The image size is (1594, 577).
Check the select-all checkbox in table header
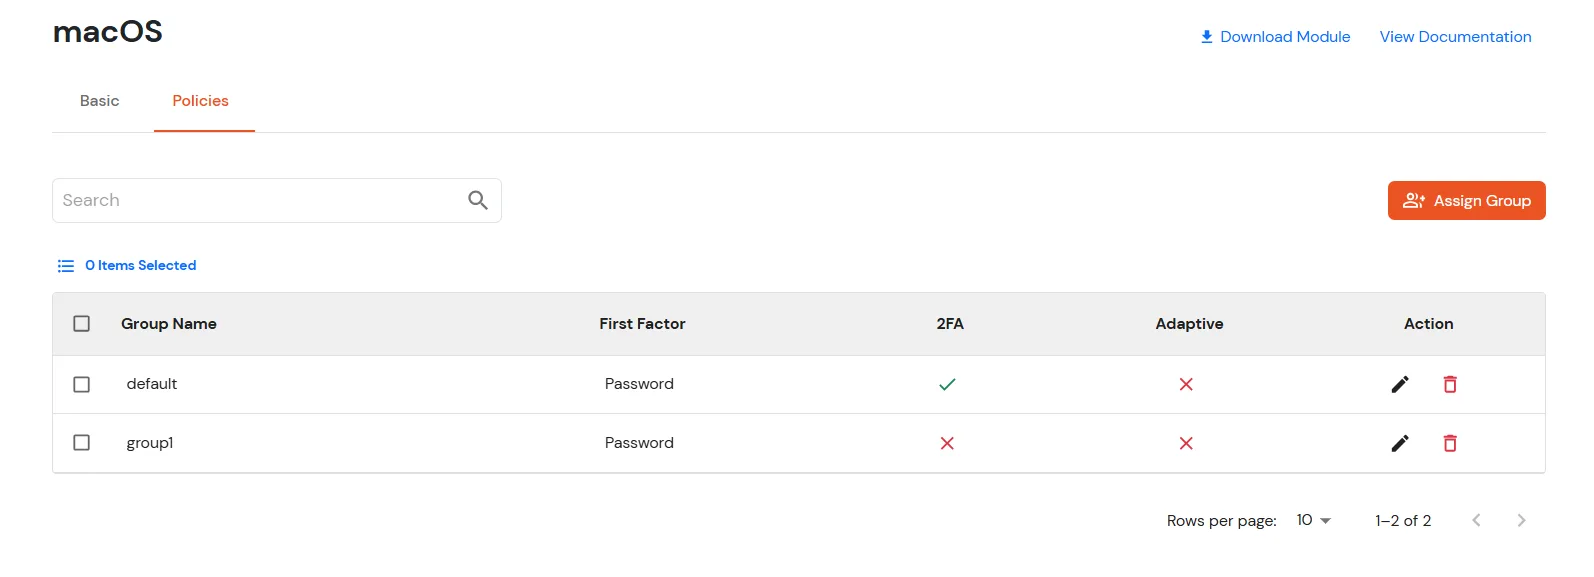point(81,323)
